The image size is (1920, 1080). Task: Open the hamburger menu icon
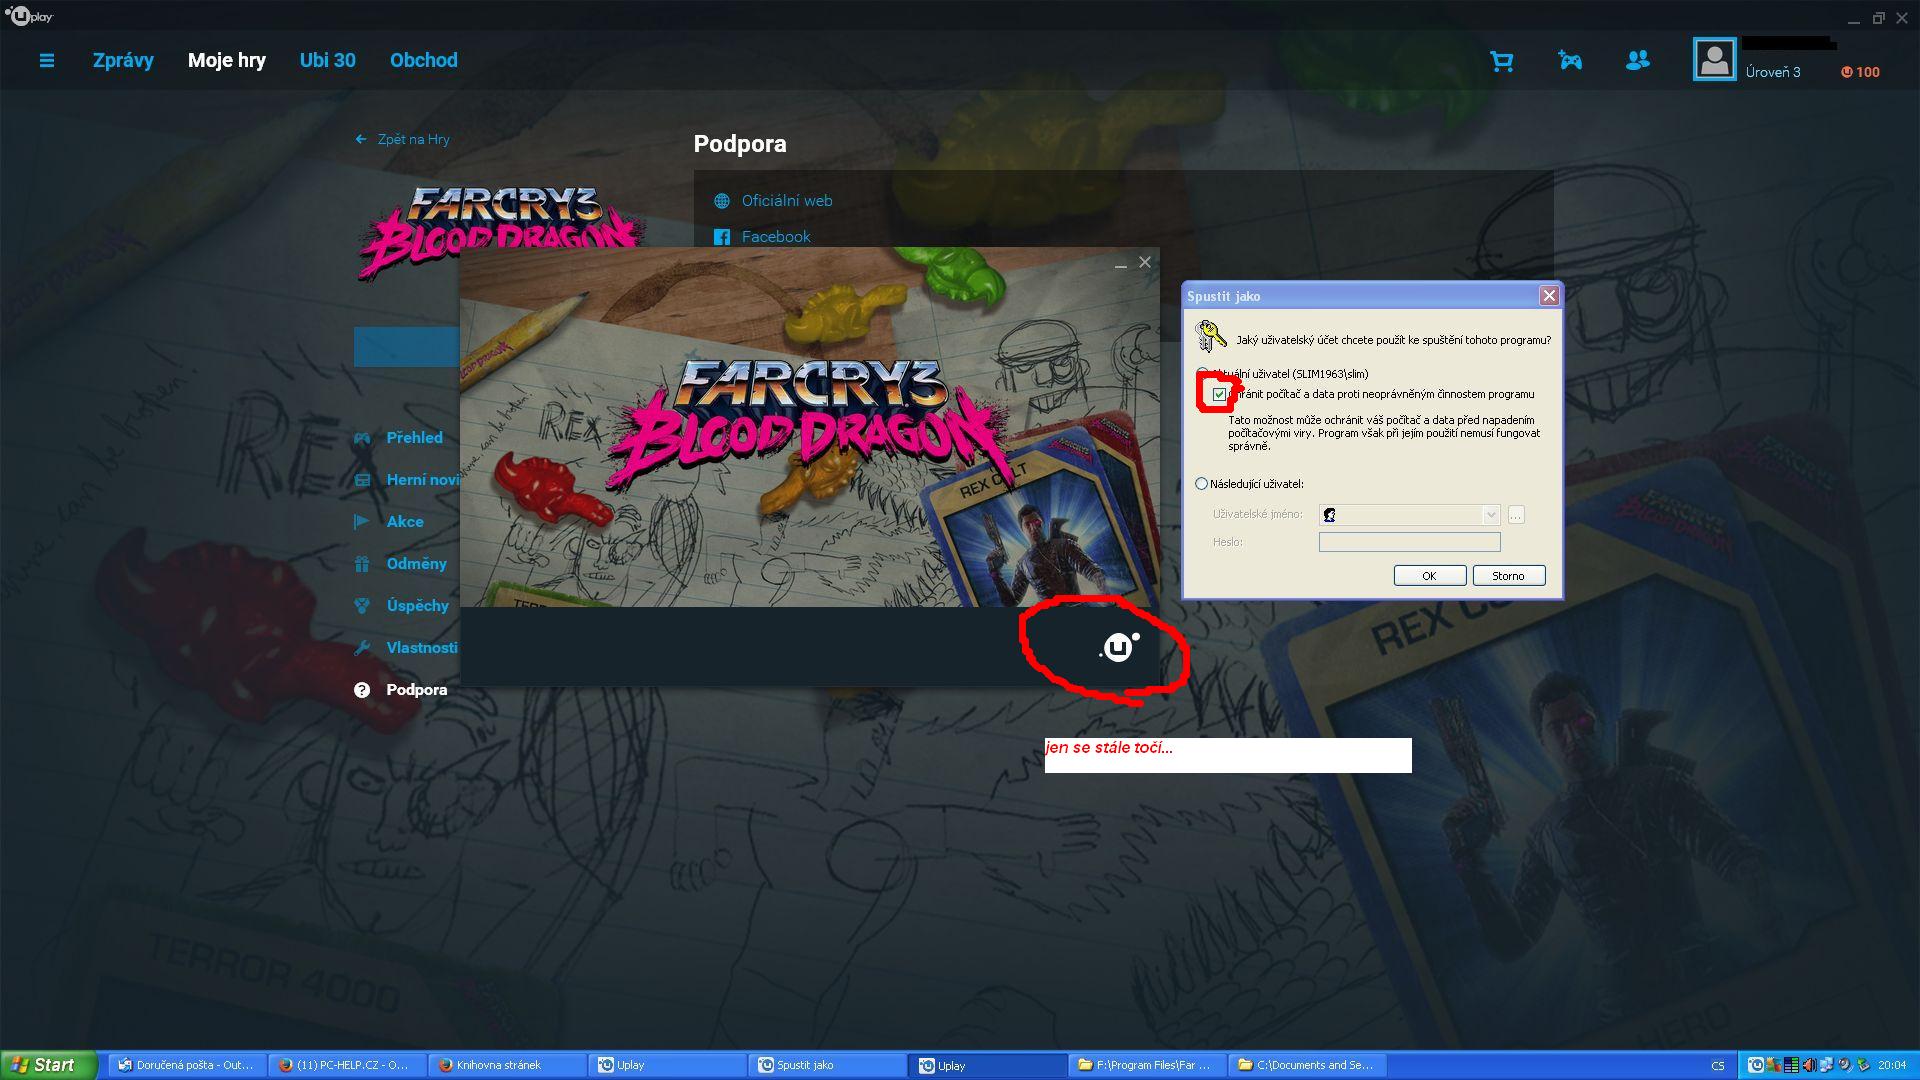pyautogui.click(x=46, y=61)
